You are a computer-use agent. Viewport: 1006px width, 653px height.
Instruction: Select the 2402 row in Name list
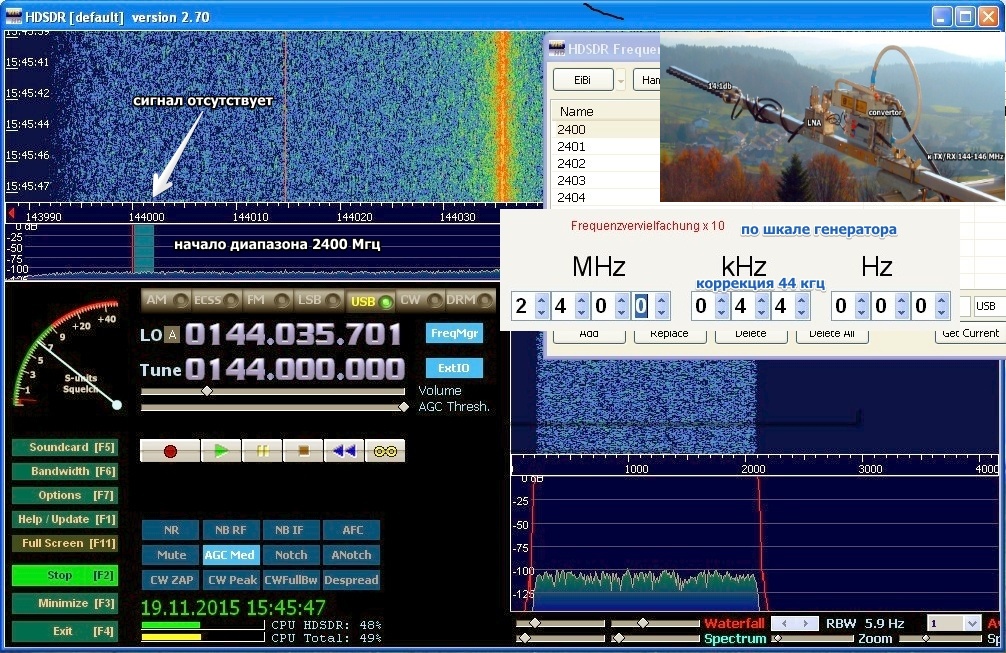tap(606, 164)
